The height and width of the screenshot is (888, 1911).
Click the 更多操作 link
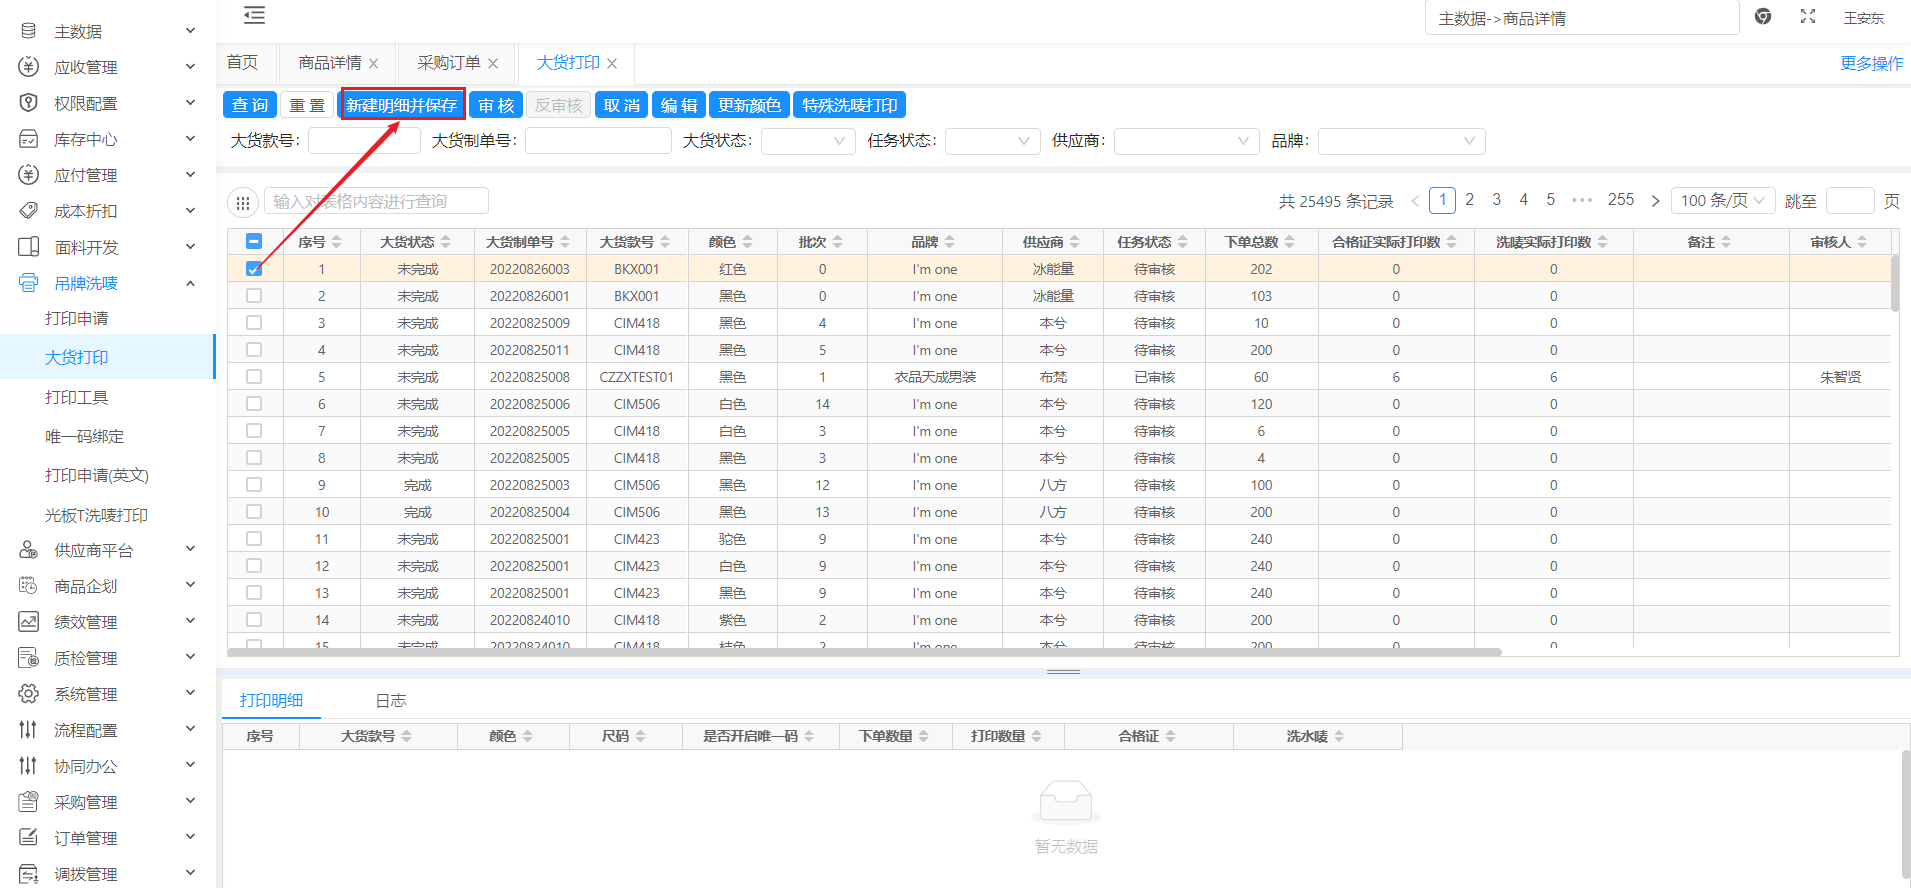click(1871, 64)
